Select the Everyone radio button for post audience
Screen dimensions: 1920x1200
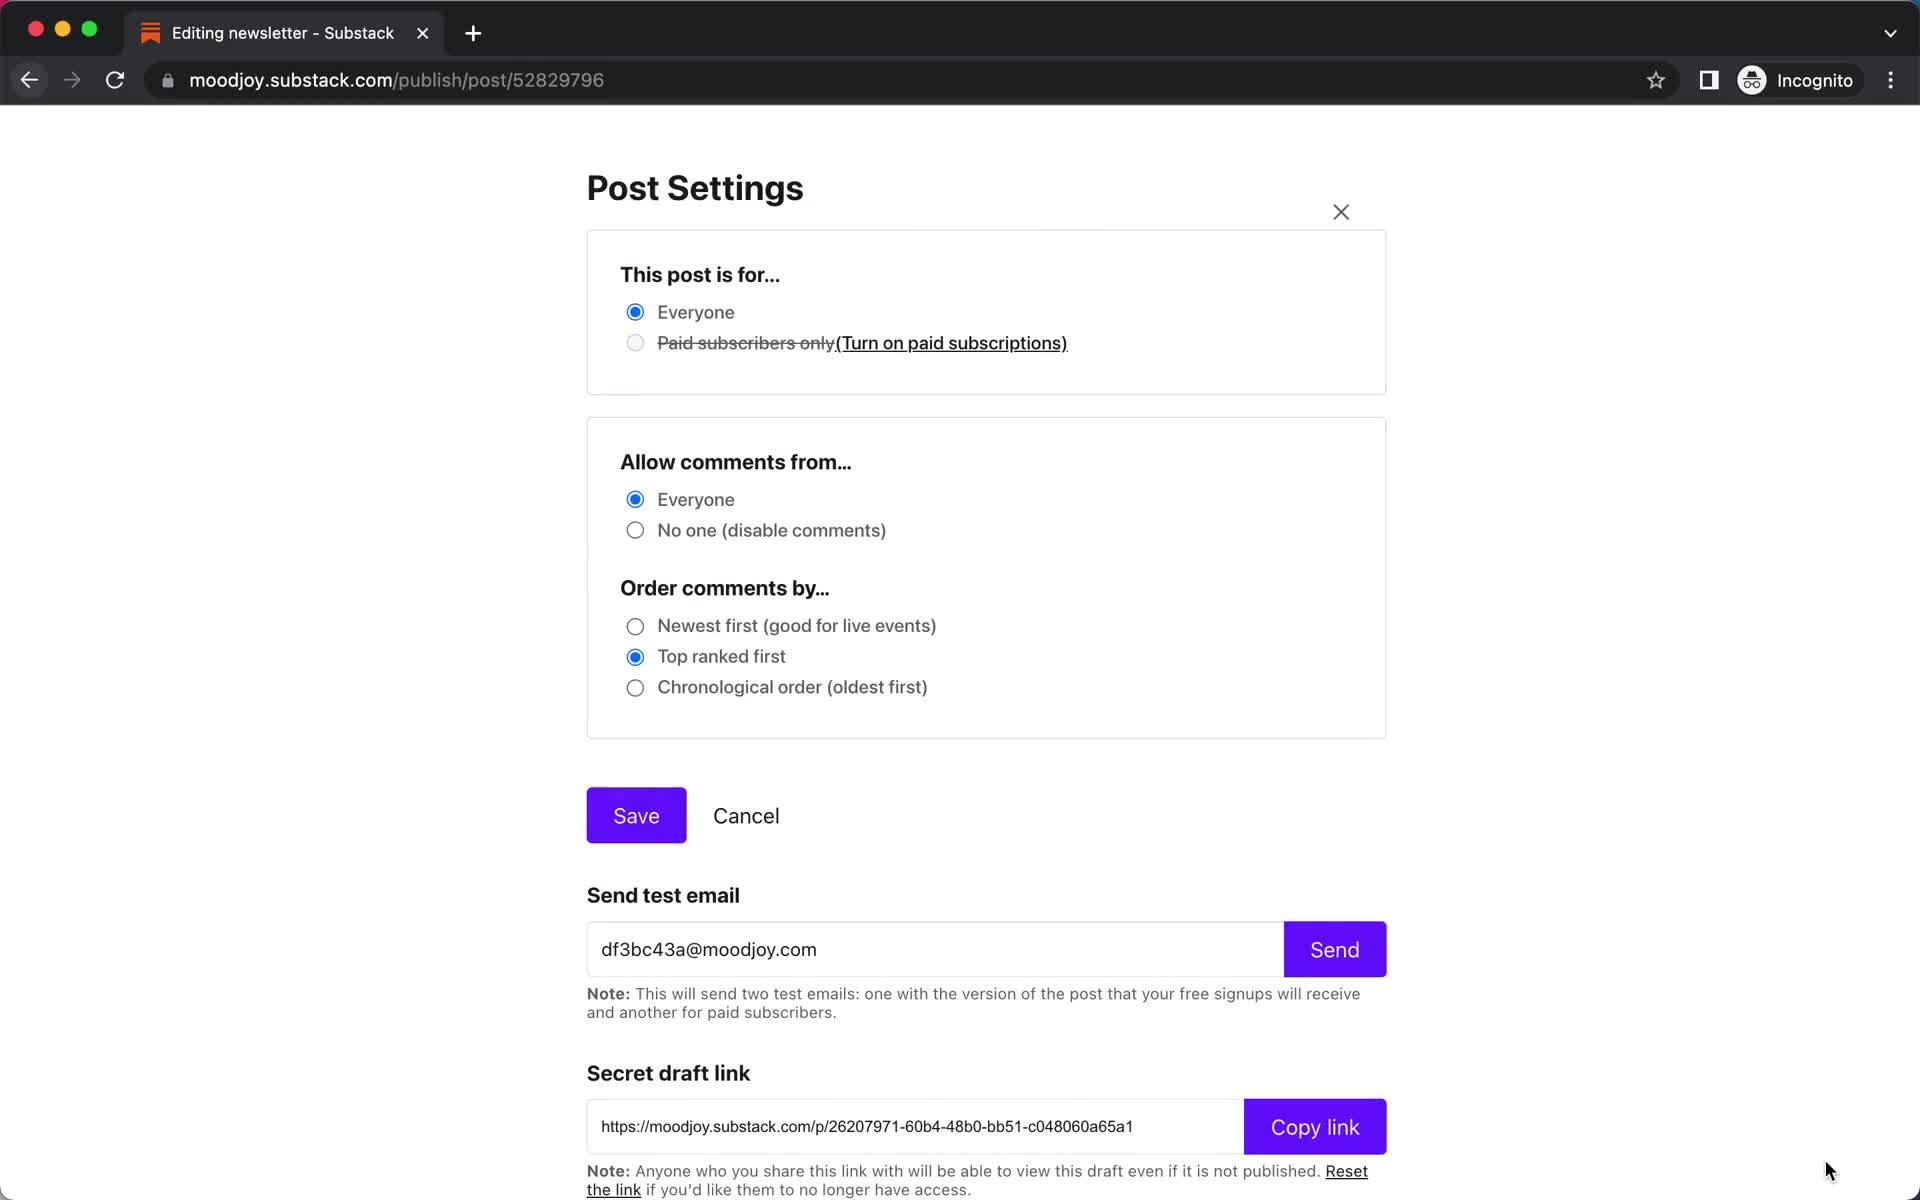[x=634, y=311]
